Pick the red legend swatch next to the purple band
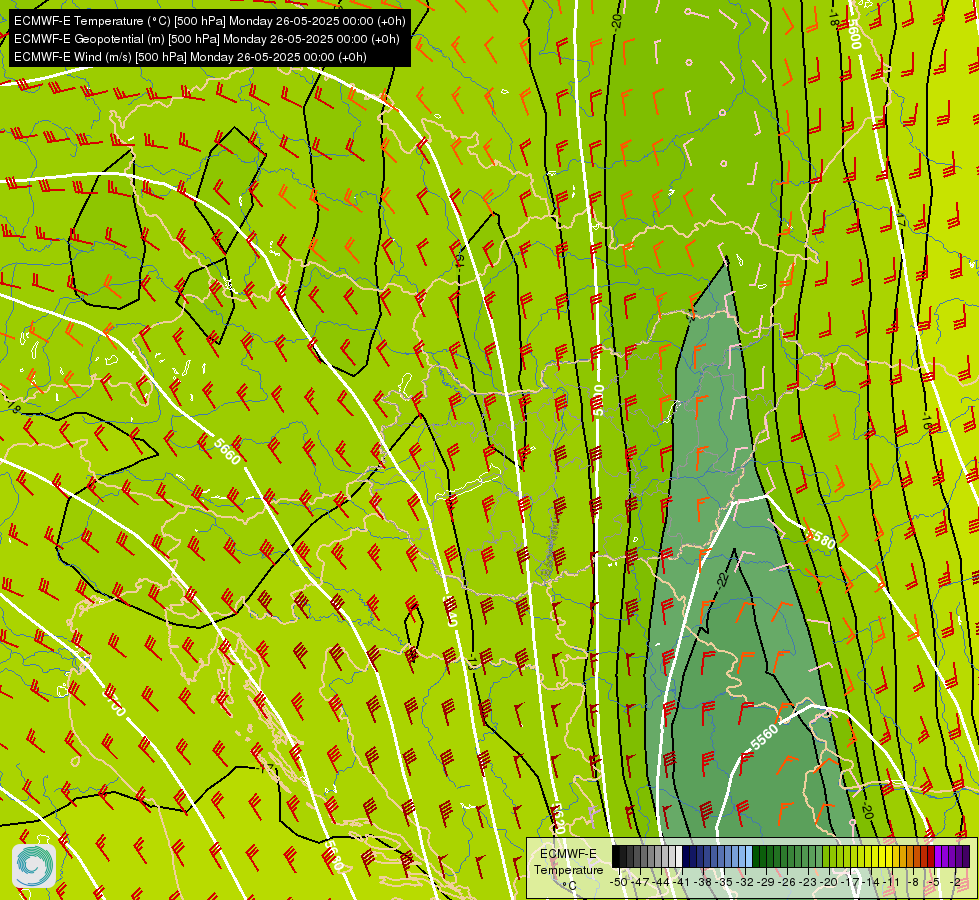 pos(931,856)
